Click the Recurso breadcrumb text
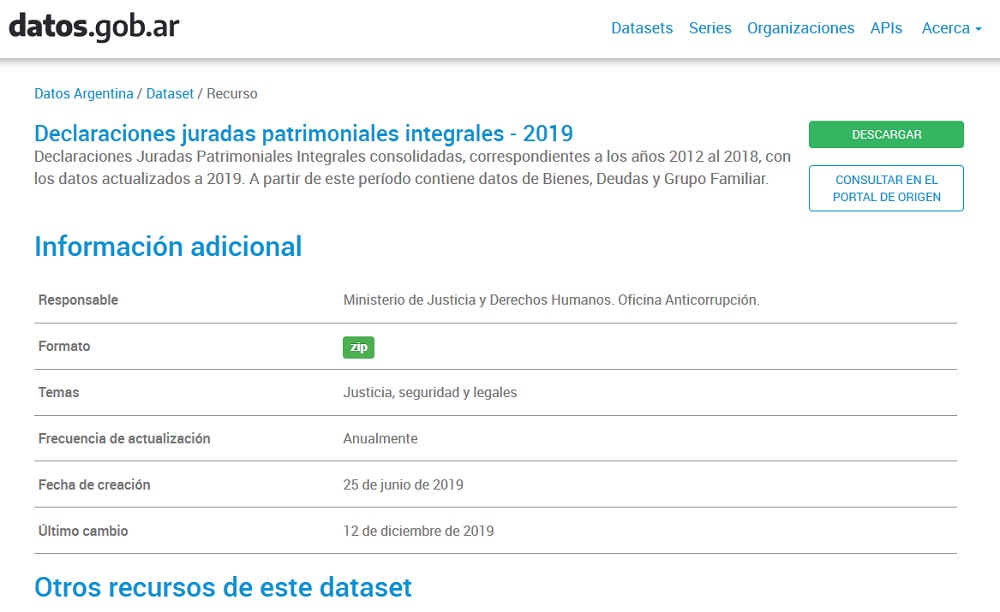The image size is (1000, 612). pos(232,93)
